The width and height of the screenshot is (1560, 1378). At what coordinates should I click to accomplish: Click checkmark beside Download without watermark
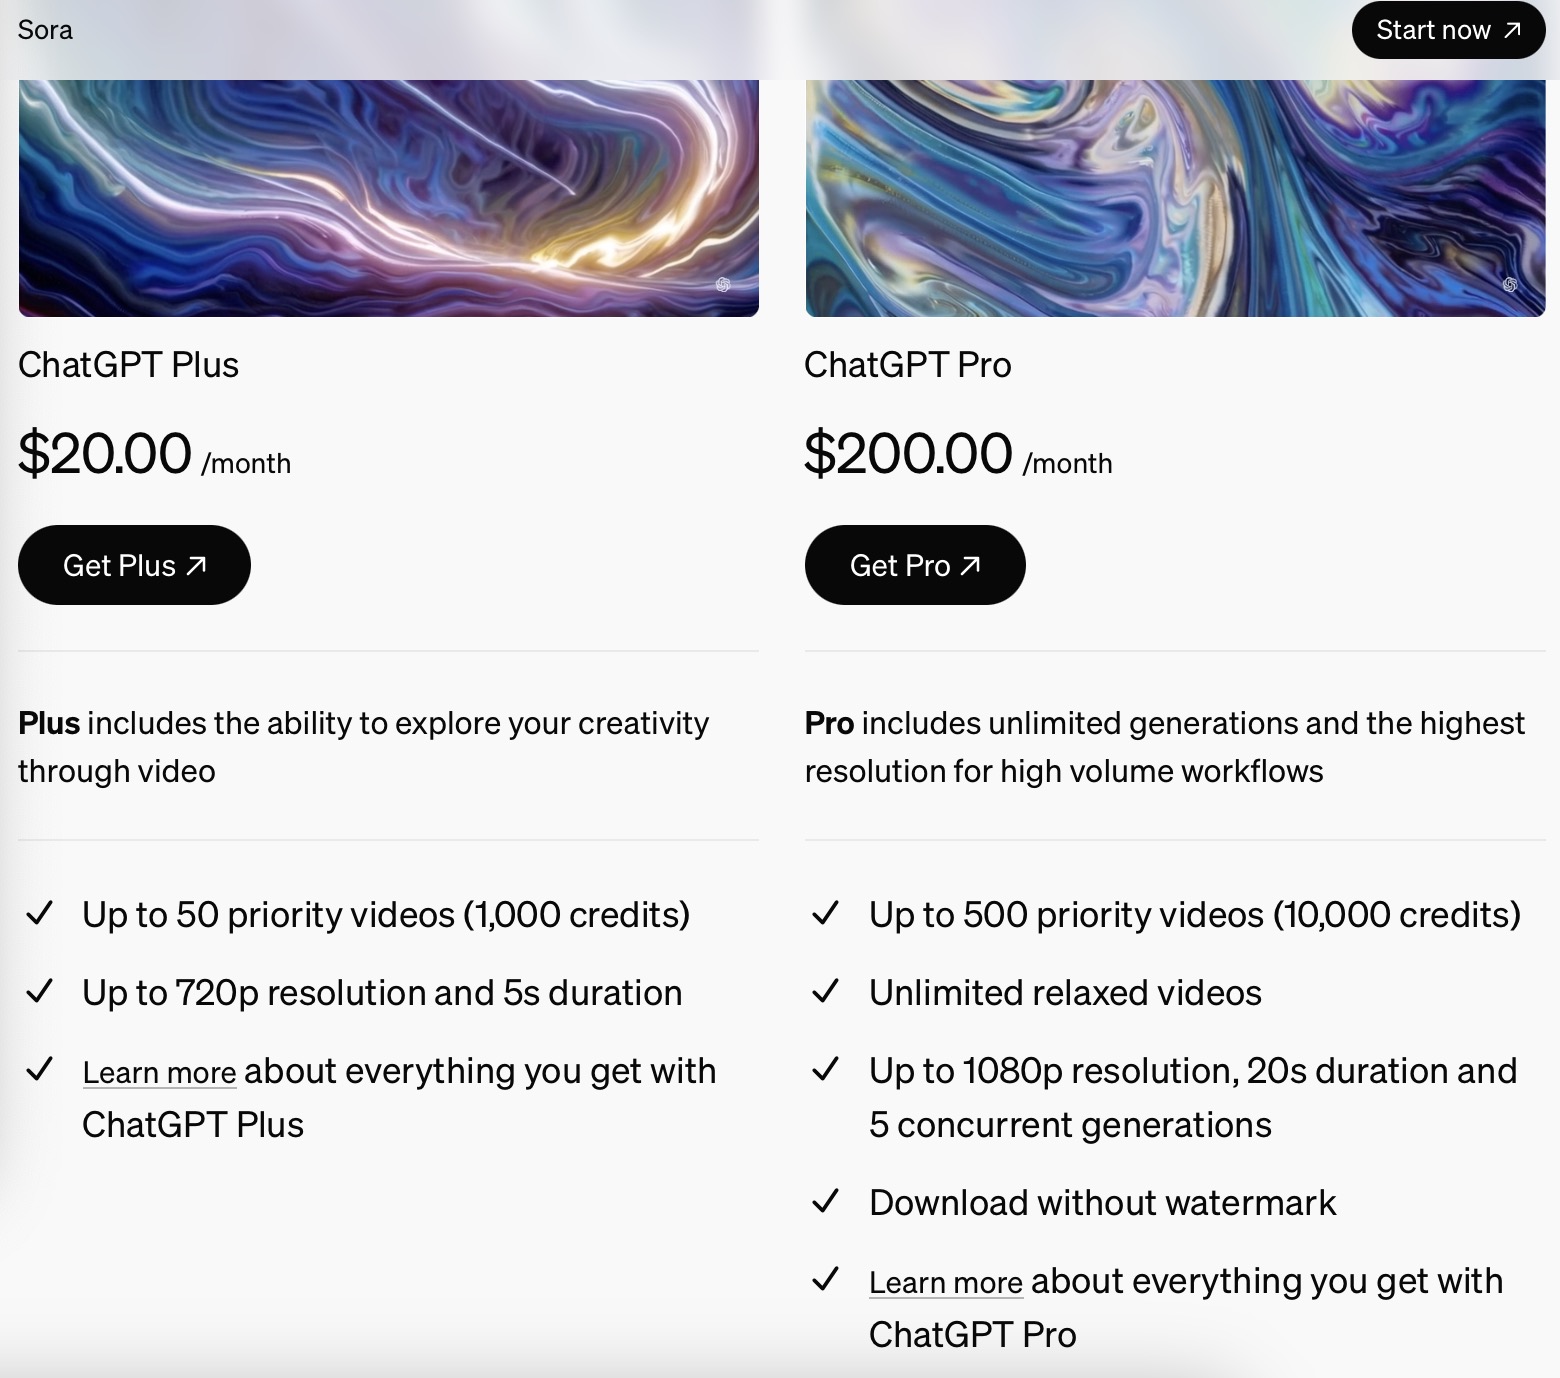coord(825,1202)
